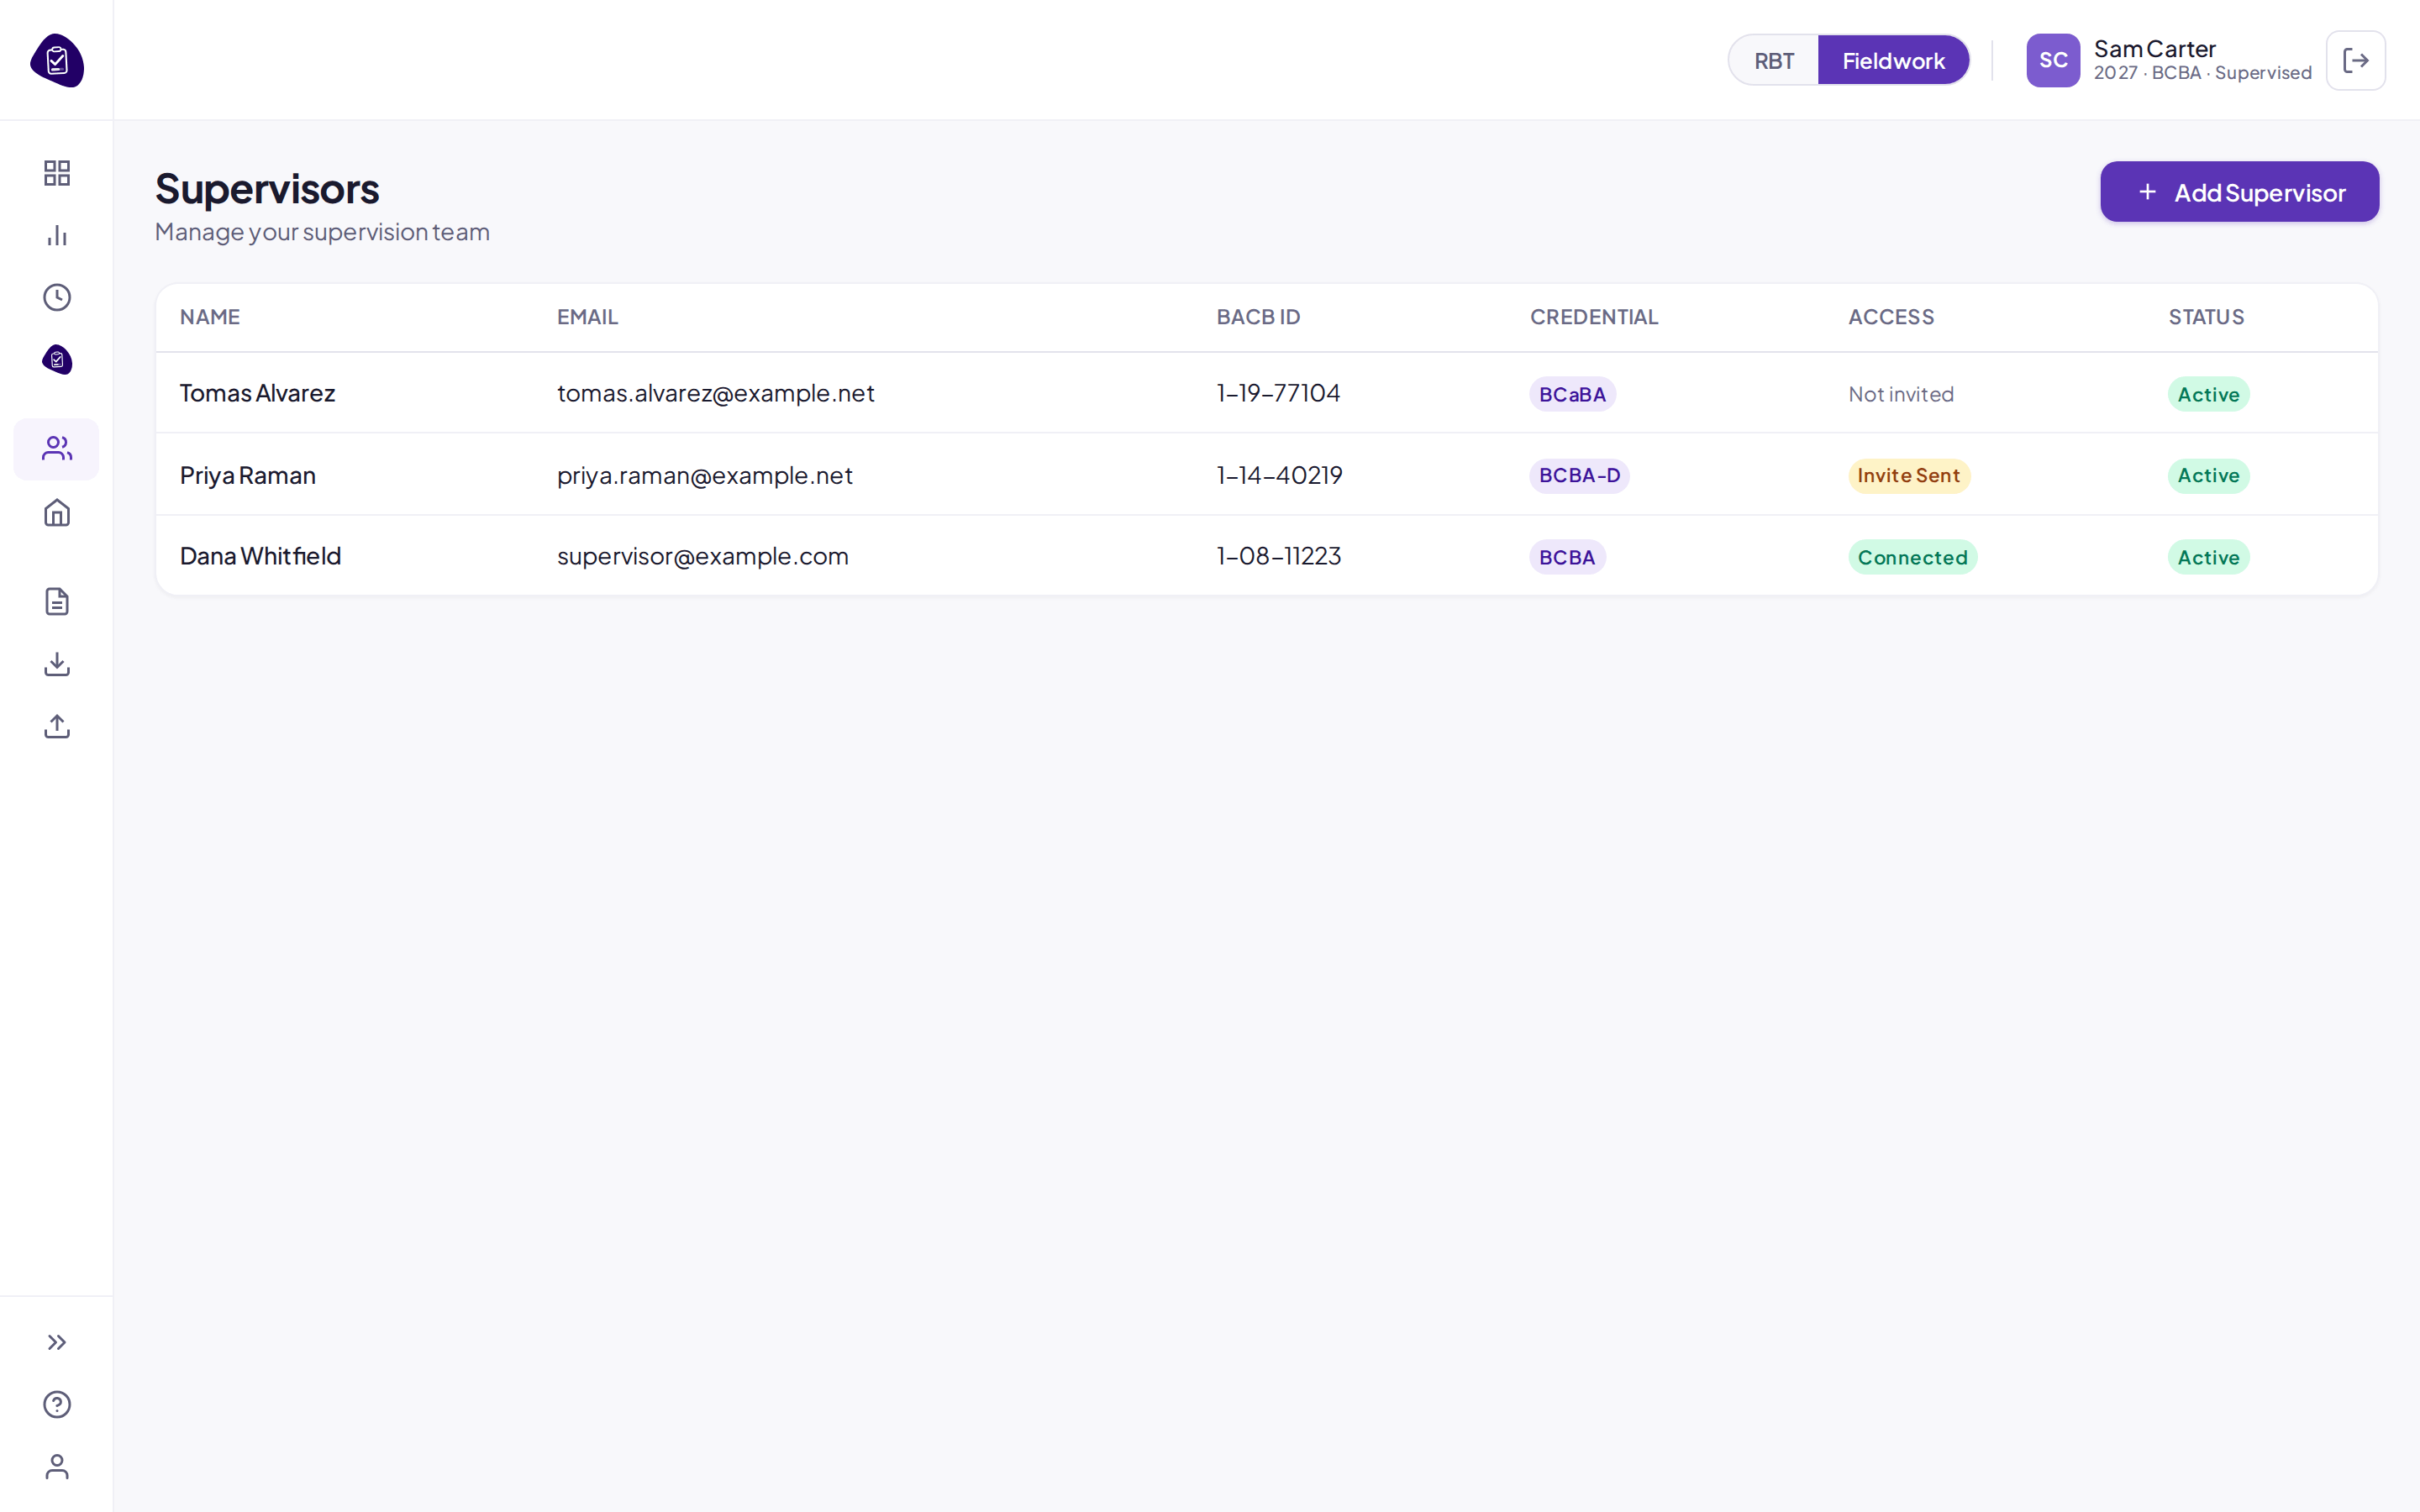Screen dimensions: 2420x1512
Task: Click the logout icon button
Action: (2355, 60)
